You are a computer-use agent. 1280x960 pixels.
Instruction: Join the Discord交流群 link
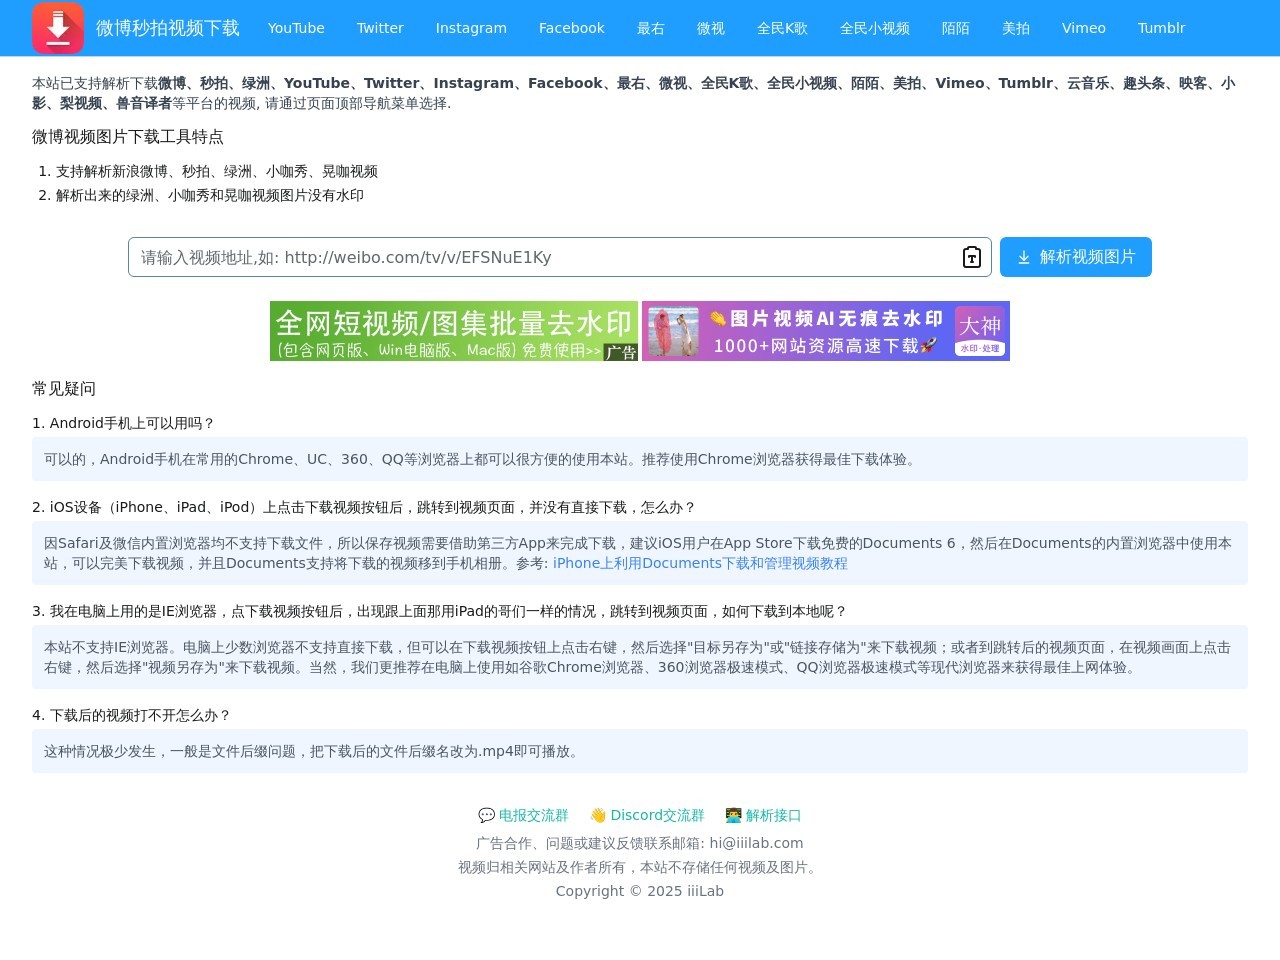pyautogui.click(x=657, y=815)
